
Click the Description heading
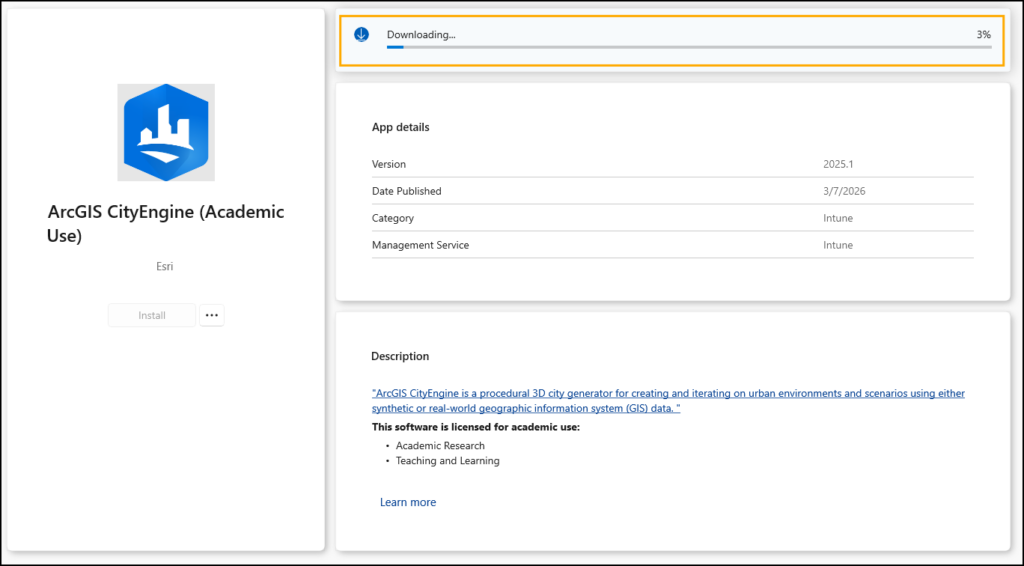(x=400, y=356)
